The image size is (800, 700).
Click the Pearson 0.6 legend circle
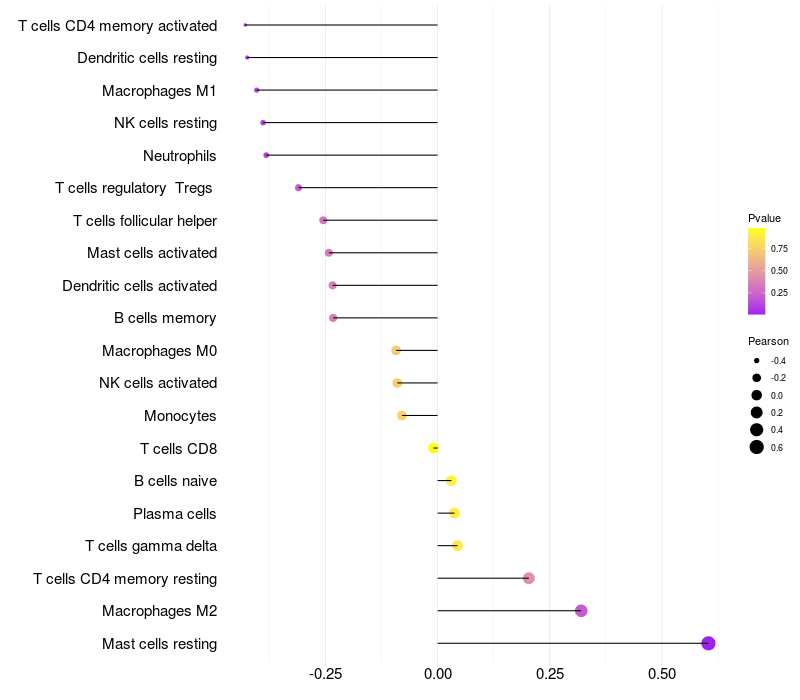coord(757,447)
